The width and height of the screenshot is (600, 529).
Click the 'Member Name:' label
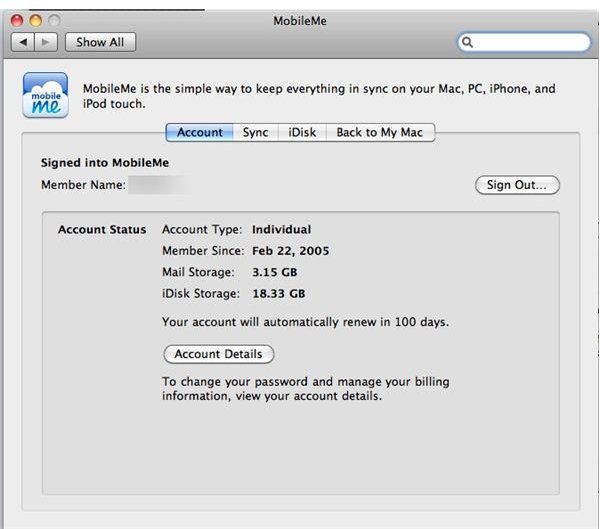pos(83,185)
